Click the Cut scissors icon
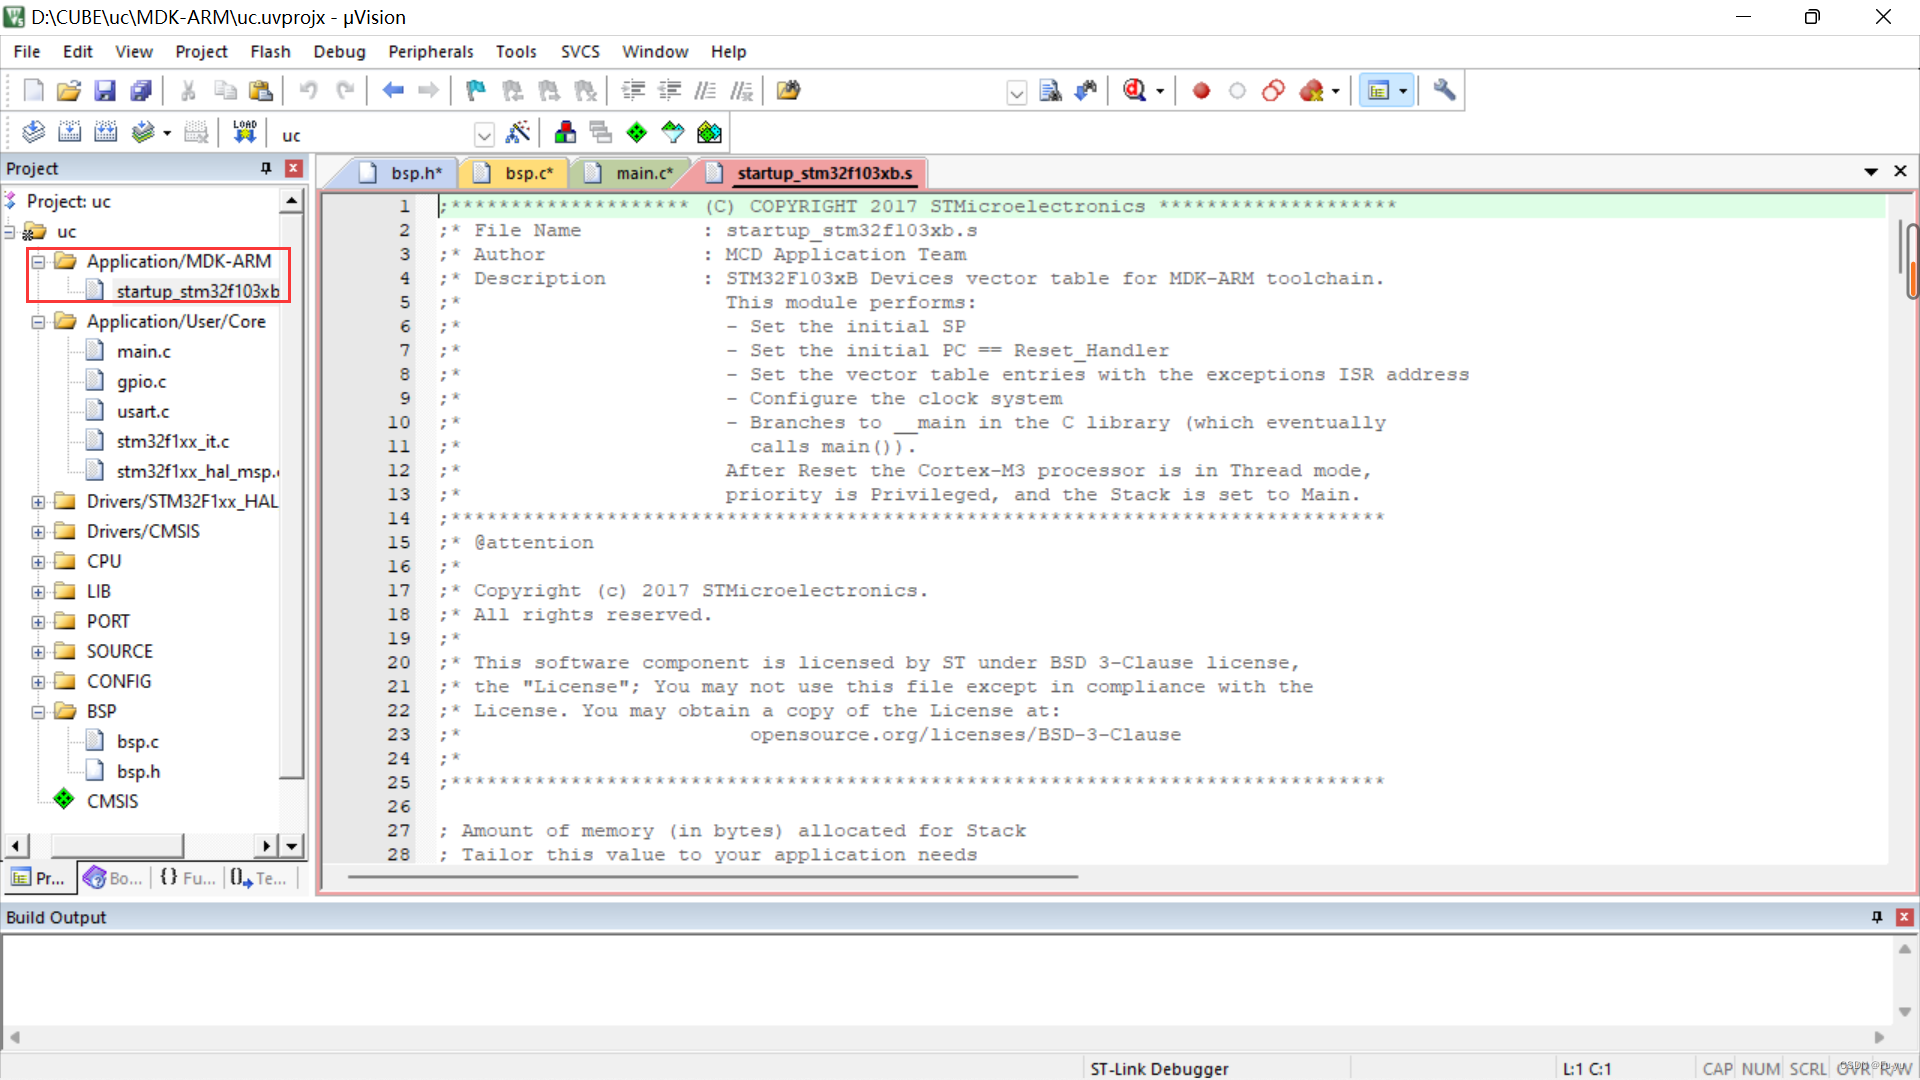 click(188, 91)
